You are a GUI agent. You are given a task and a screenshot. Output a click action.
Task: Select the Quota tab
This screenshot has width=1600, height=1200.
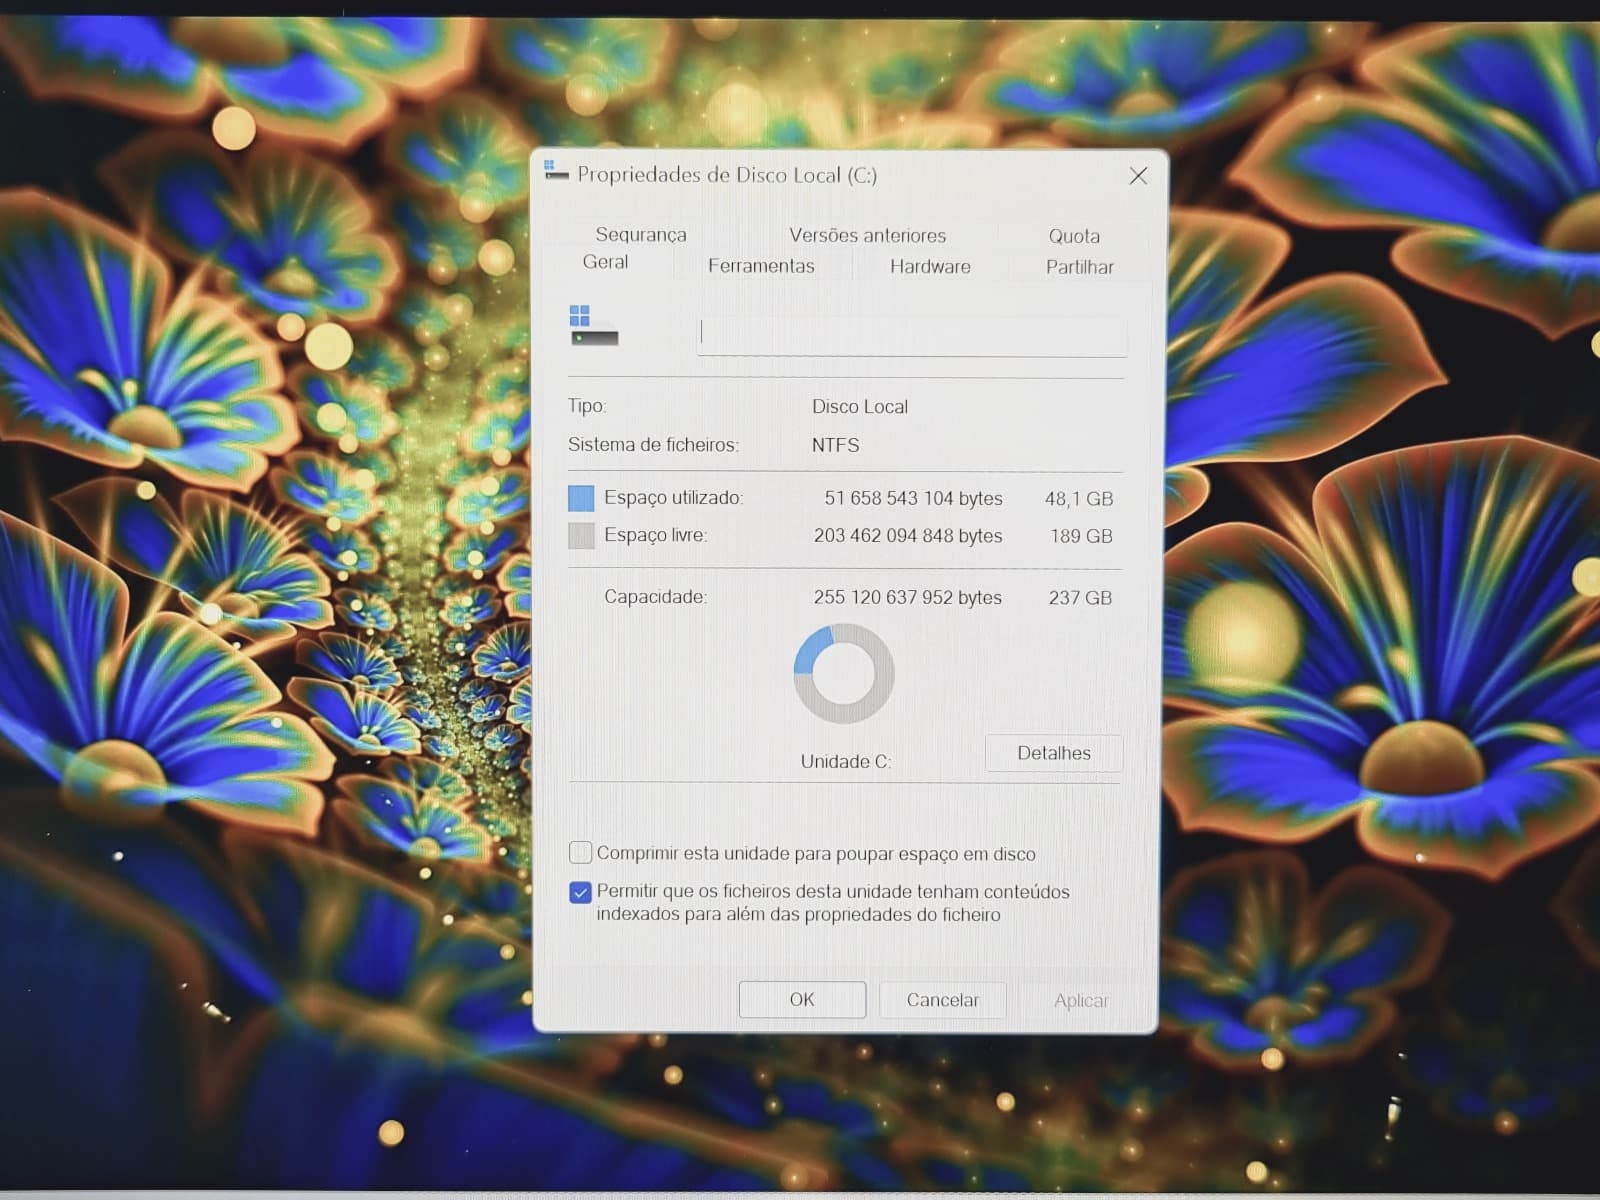pos(1074,236)
